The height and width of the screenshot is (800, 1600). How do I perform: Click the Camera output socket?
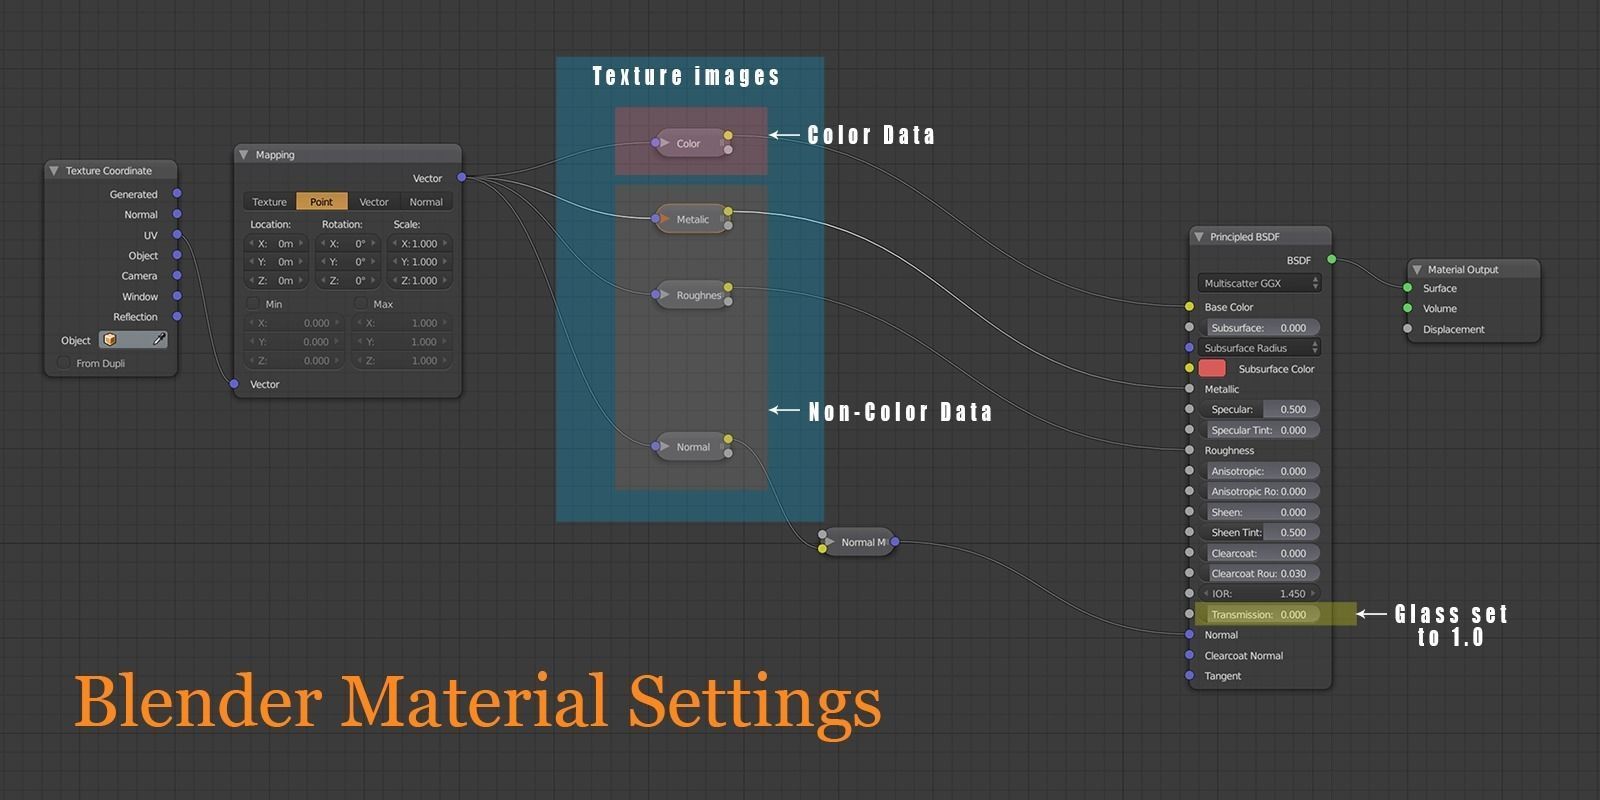tap(177, 276)
